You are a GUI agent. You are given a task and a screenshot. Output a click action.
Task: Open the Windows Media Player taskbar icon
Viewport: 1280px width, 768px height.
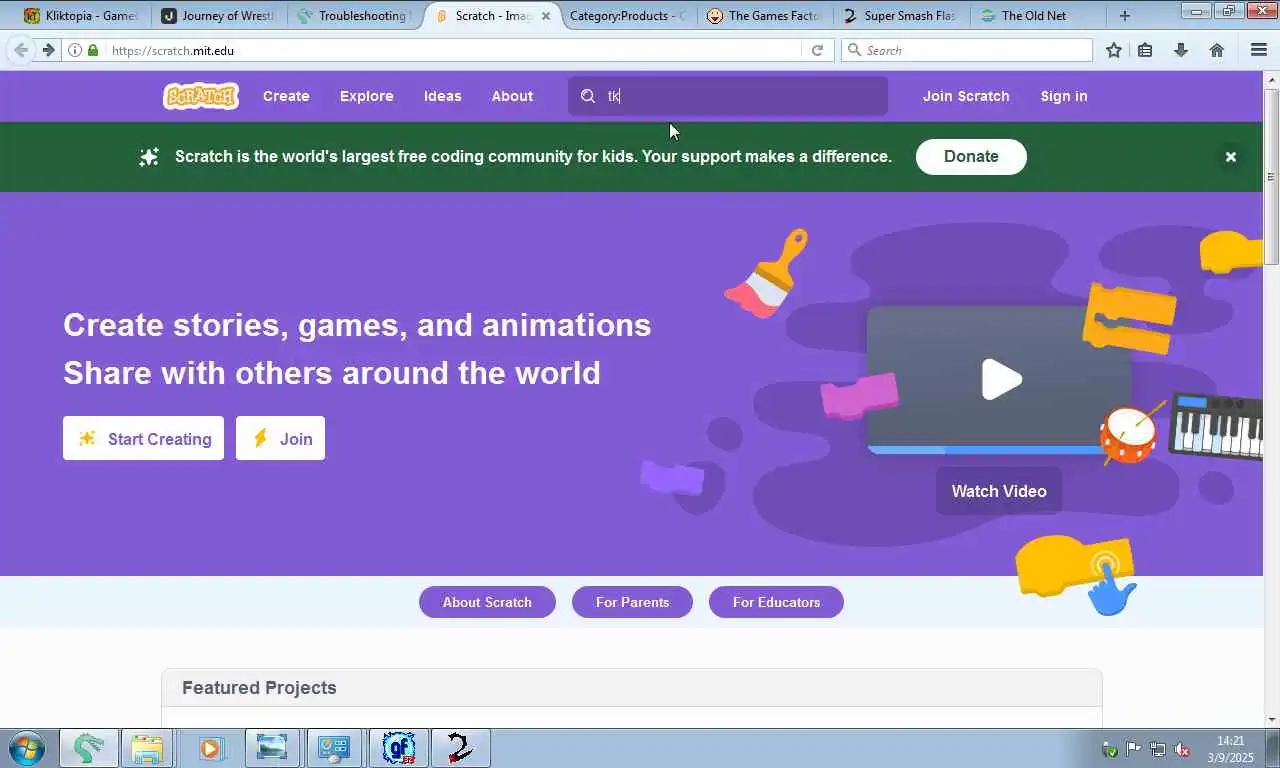(210, 748)
